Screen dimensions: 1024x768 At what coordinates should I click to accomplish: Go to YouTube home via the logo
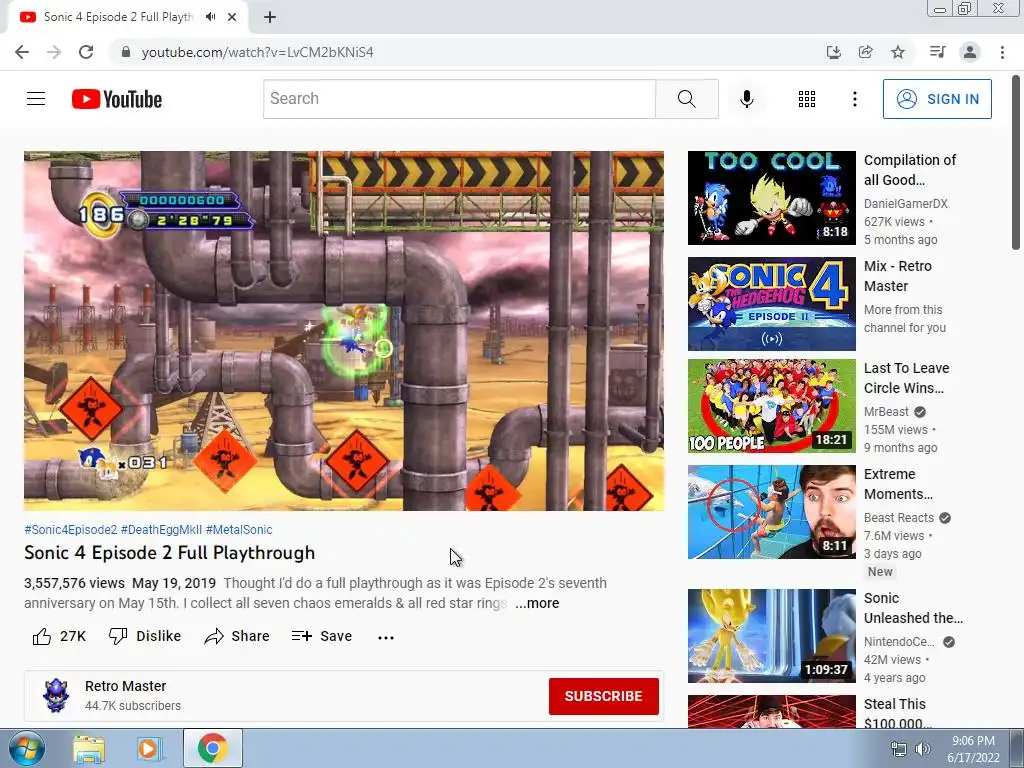pyautogui.click(x=117, y=99)
